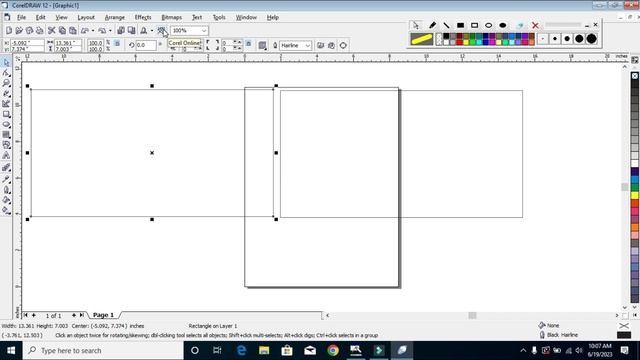Click the Corel Online toolbar icon
Image resolution: width=640 pixels, height=360 pixels.
click(x=162, y=31)
